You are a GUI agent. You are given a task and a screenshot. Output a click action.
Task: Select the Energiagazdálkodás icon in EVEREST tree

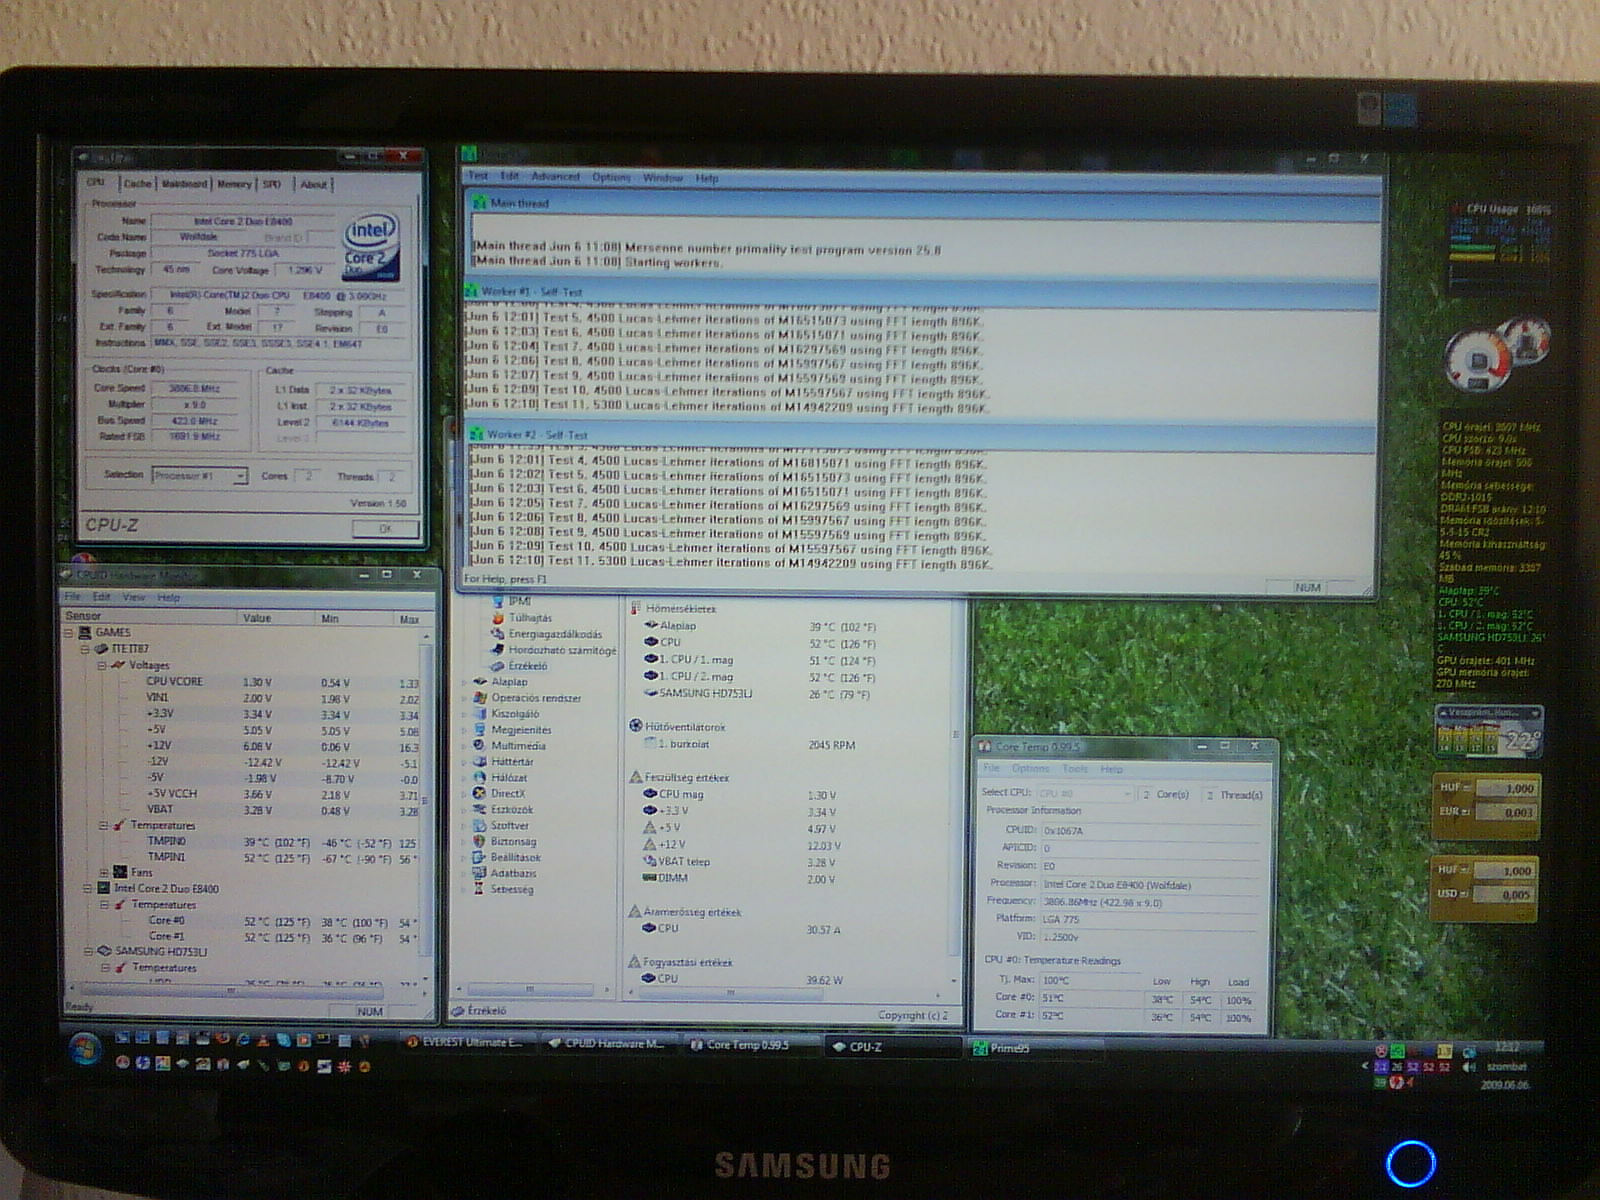[x=498, y=634]
